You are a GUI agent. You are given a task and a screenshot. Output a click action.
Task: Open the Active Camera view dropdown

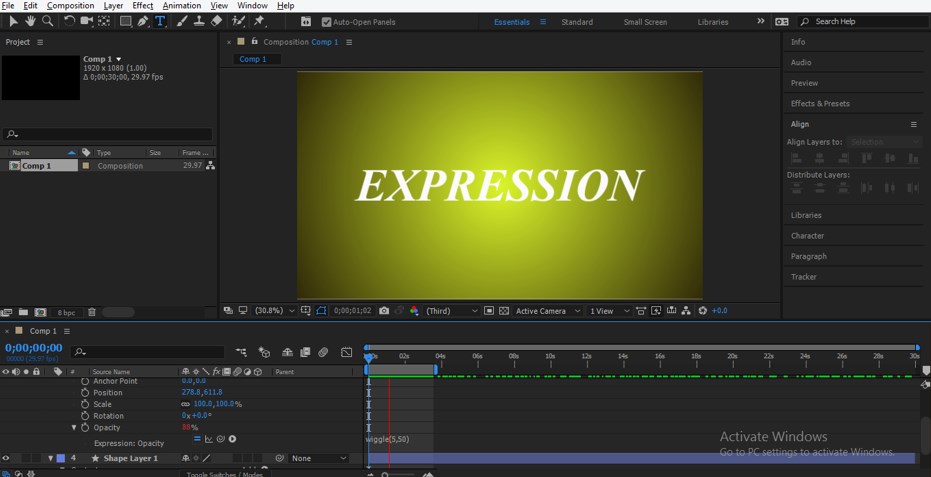[546, 311]
